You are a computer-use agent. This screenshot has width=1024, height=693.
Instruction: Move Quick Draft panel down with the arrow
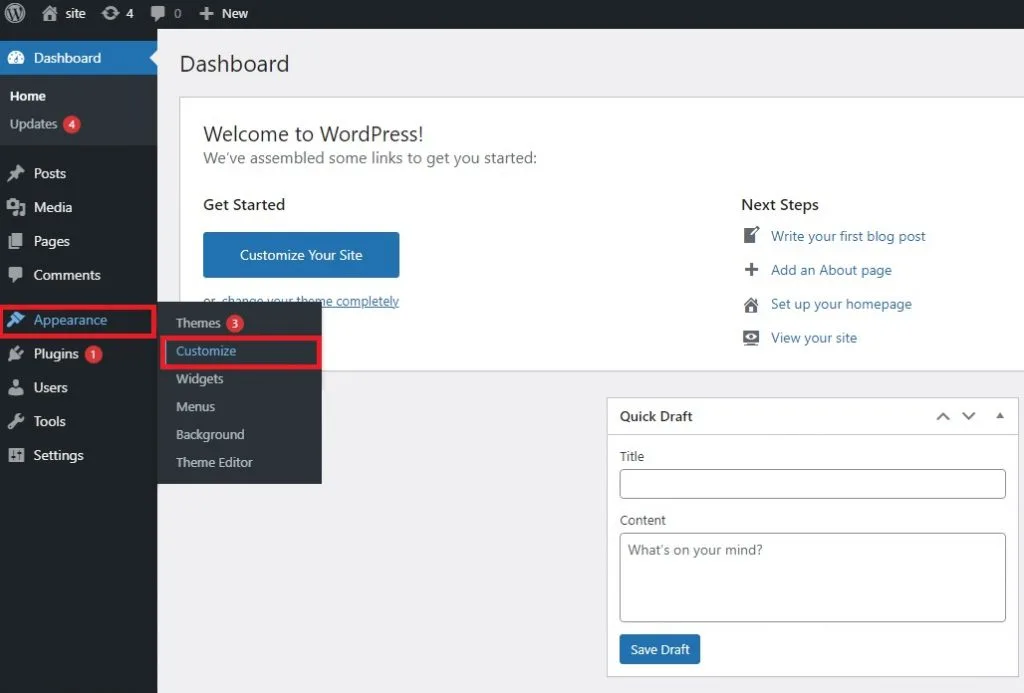[969, 416]
